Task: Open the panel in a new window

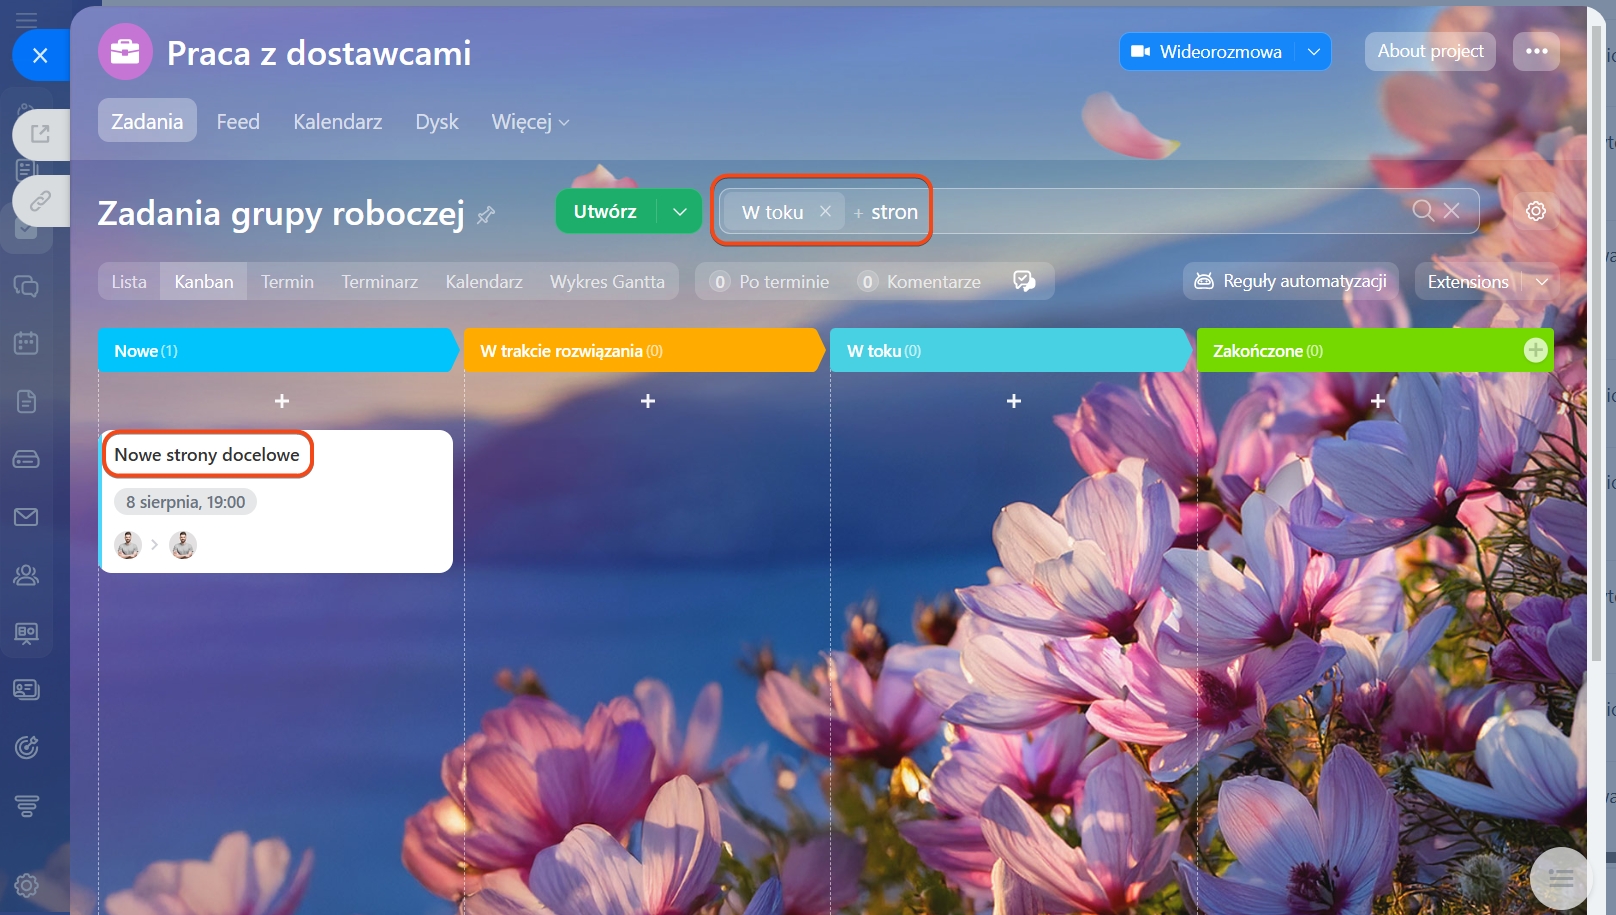Action: (40, 134)
